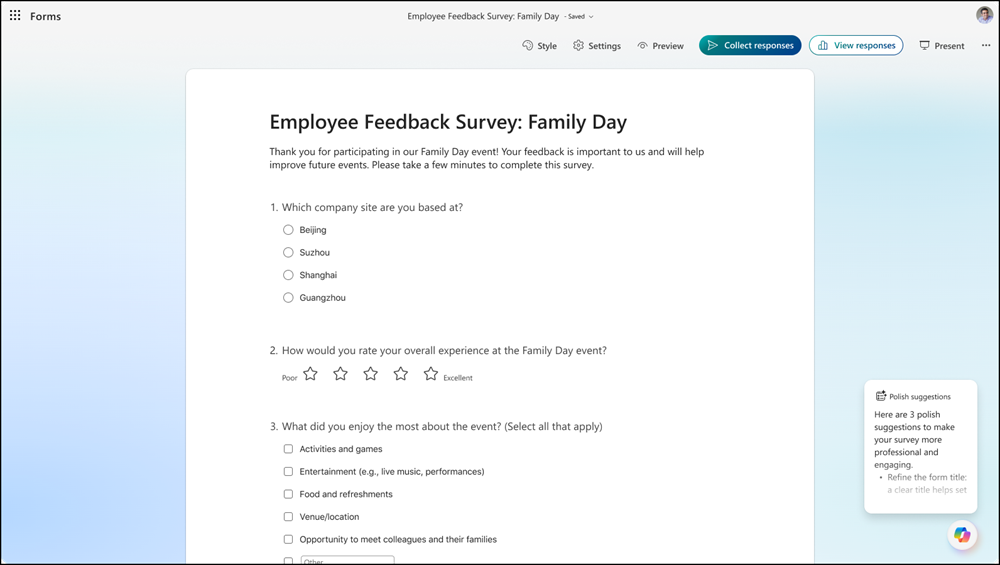1000x565 pixels.
Task: Check the Activities and games box
Action: coord(288,449)
